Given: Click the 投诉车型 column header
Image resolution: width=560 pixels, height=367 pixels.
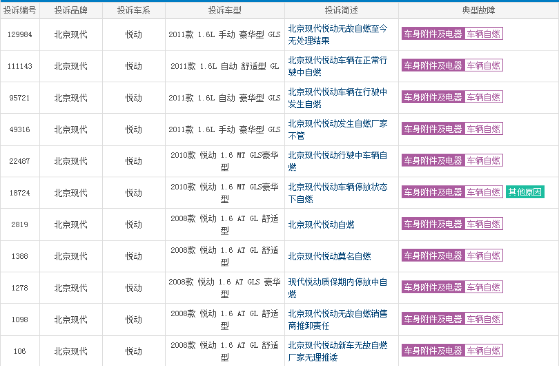Looking at the screenshot, I should click(225, 10).
